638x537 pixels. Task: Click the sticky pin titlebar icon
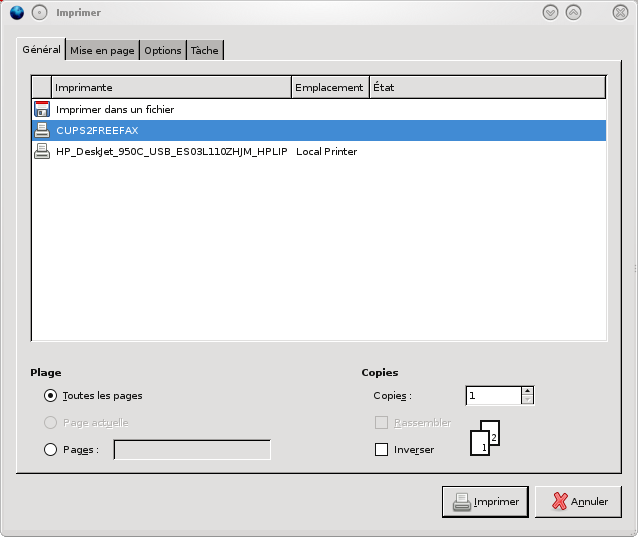39,12
